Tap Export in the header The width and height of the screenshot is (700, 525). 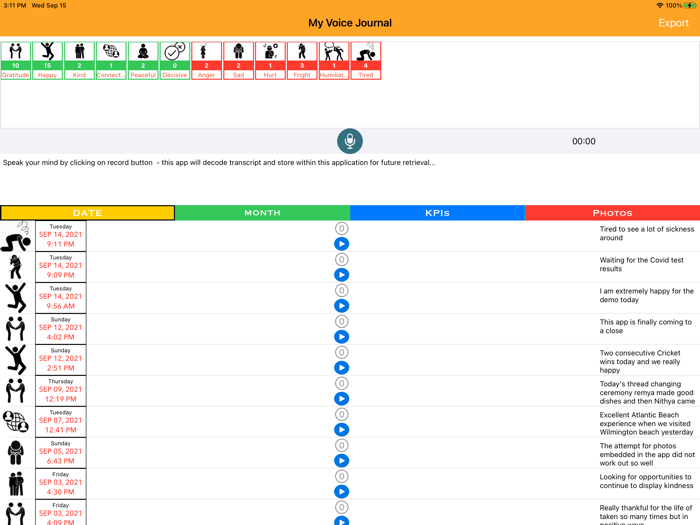(673, 23)
